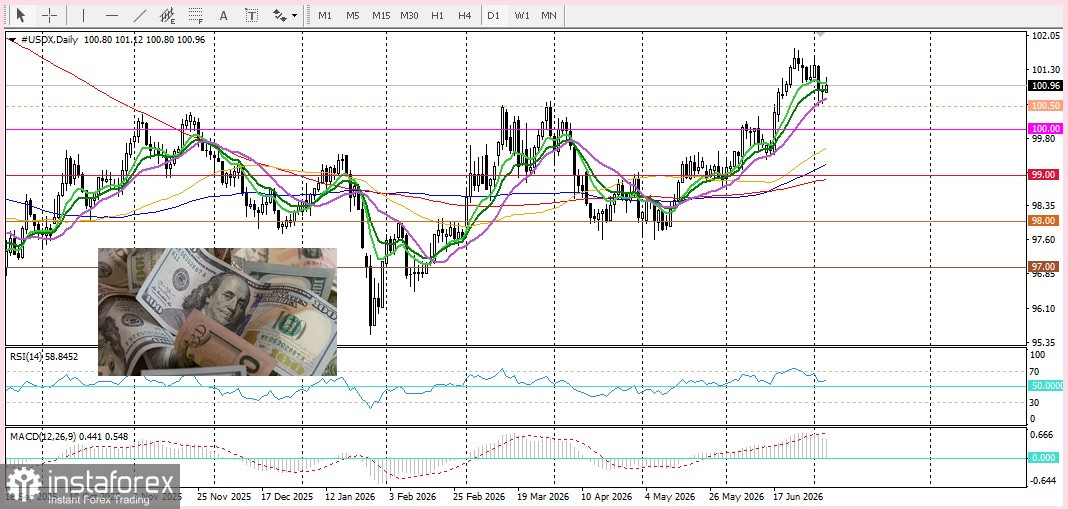Viewport: 1068px width, 509px height.
Task: Switch to MN monthly timeframe
Action: point(548,15)
